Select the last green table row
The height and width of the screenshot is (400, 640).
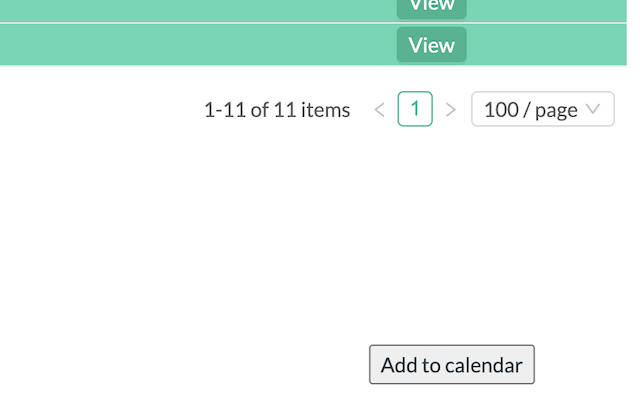[200, 45]
